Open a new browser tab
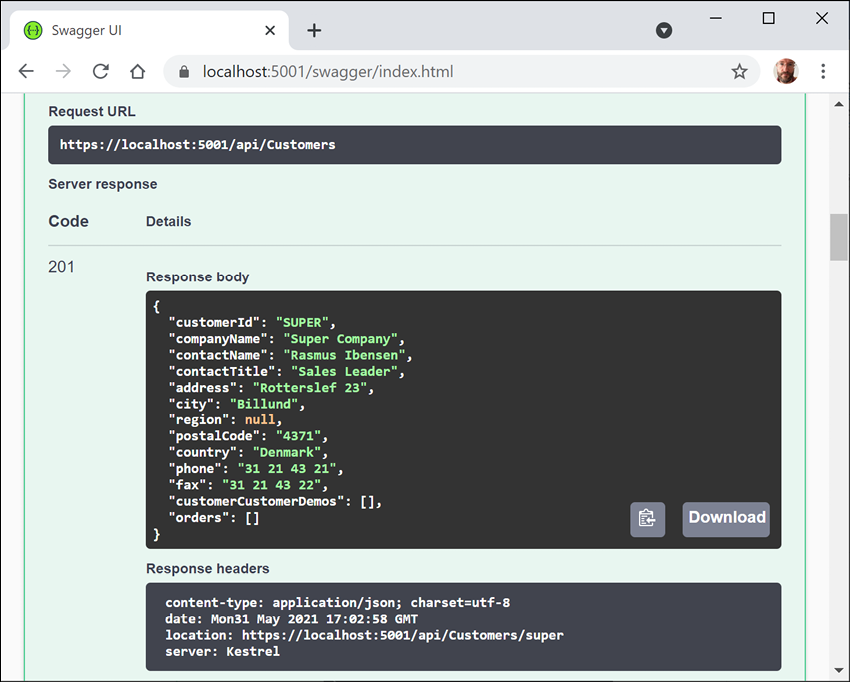The image size is (850, 682). (x=314, y=30)
